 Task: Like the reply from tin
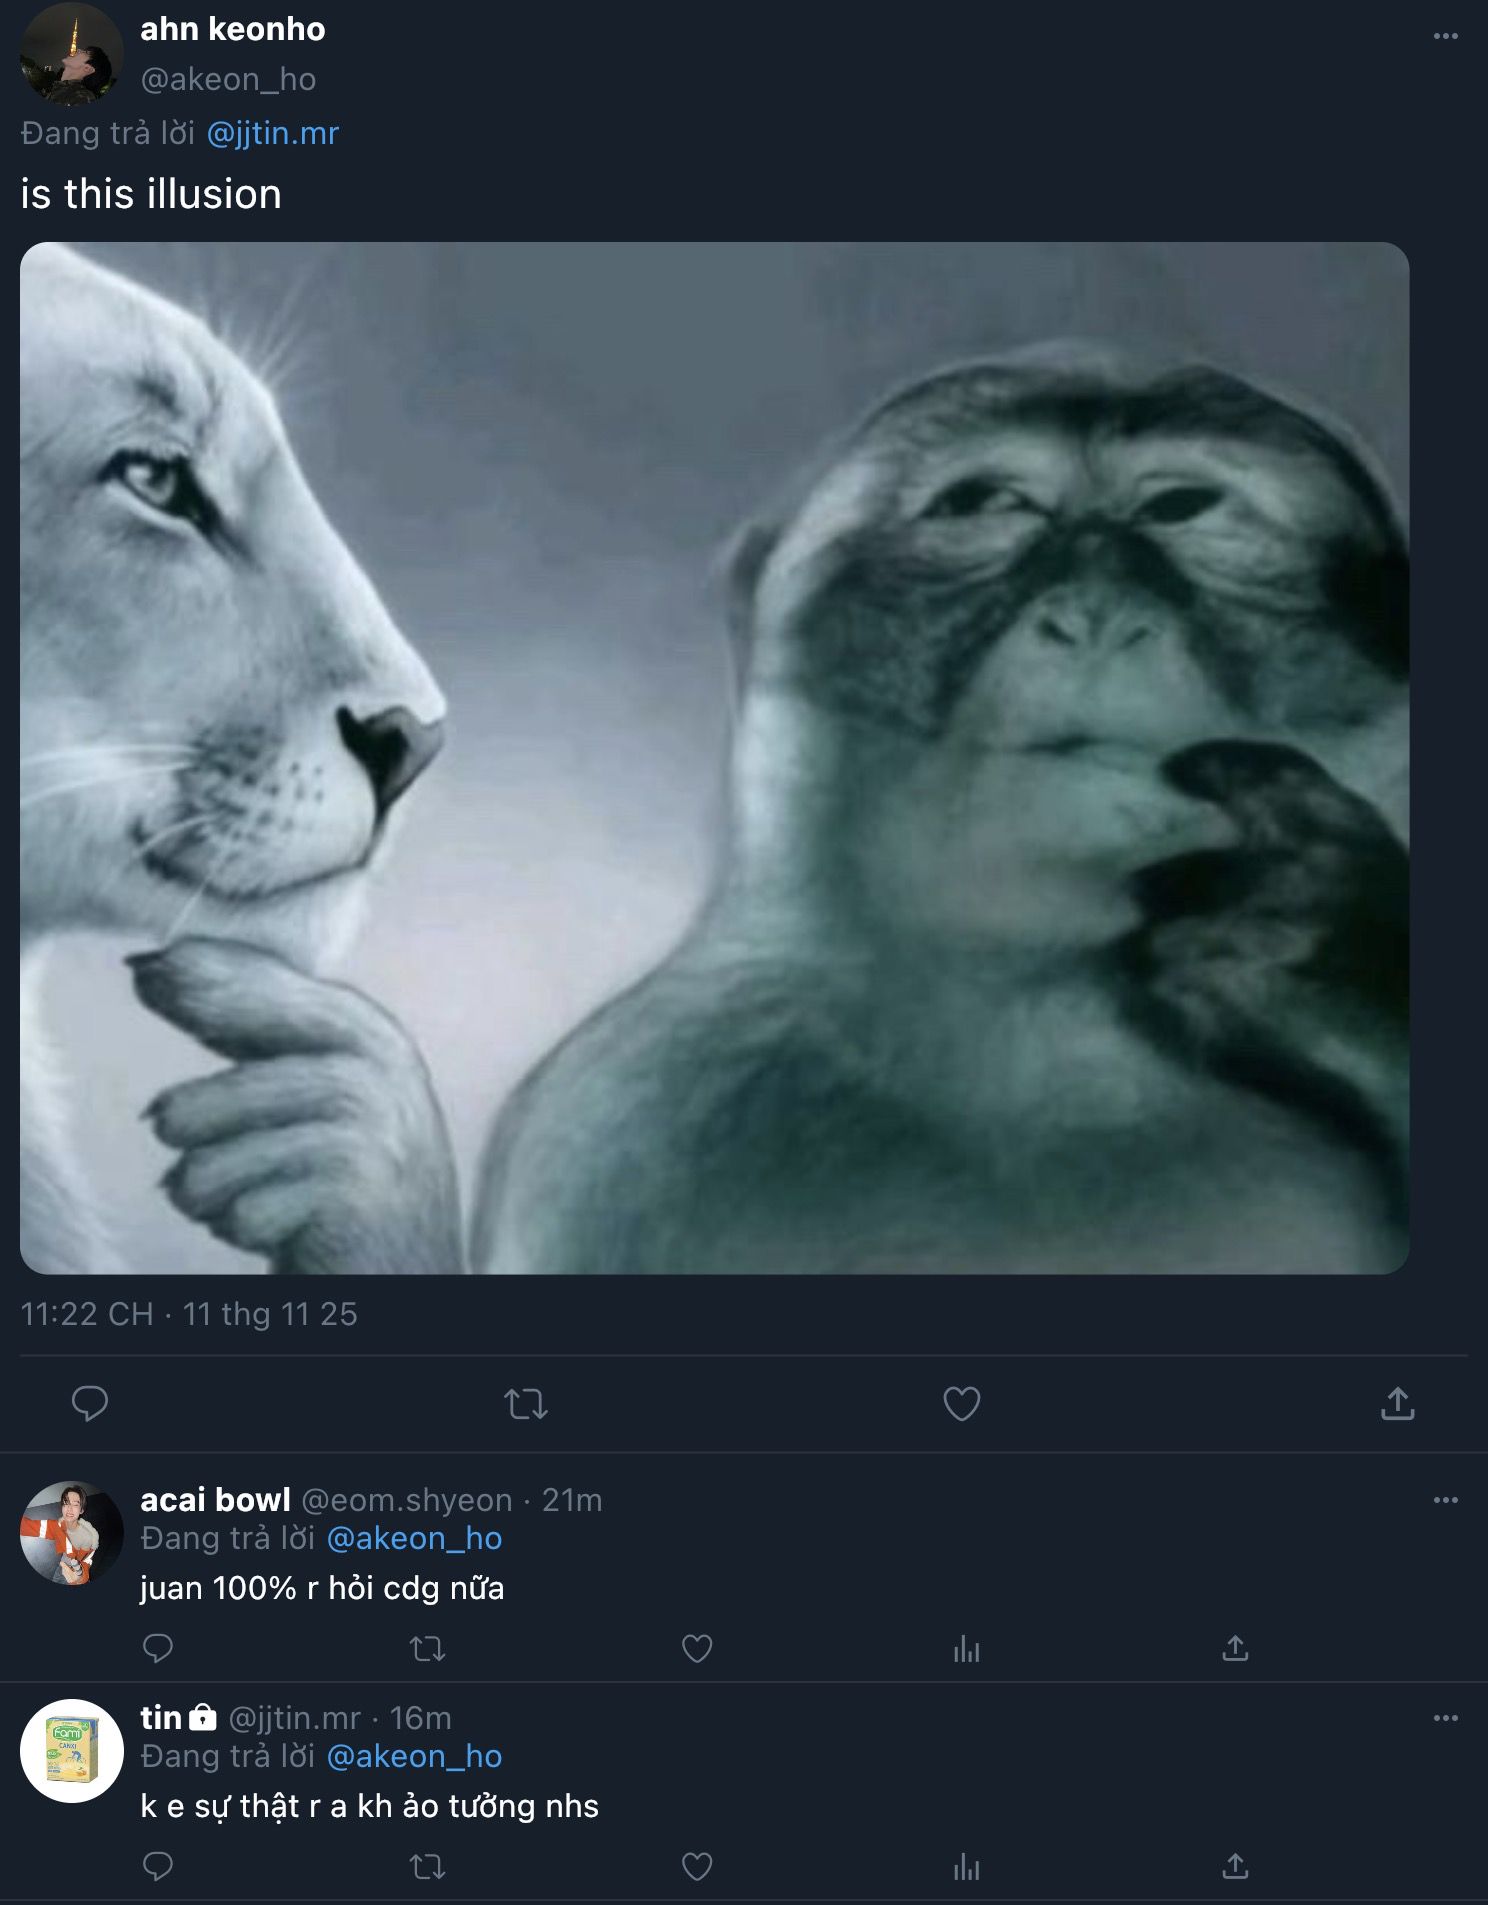697,1866
